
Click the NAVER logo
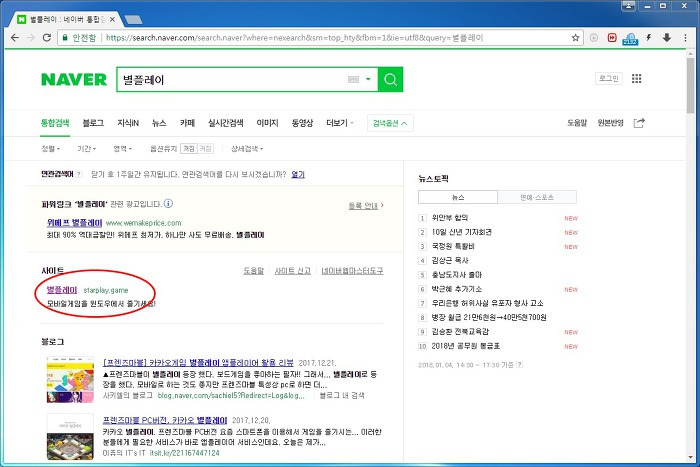(74, 79)
